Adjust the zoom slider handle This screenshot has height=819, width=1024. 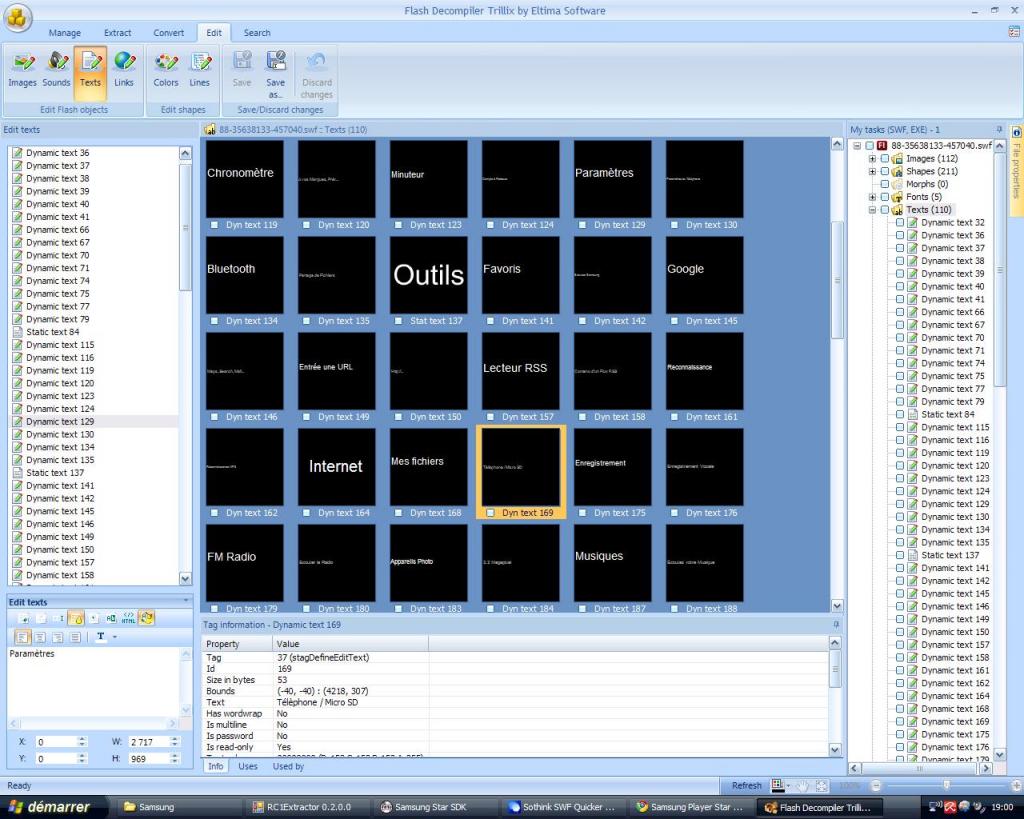pos(946,785)
